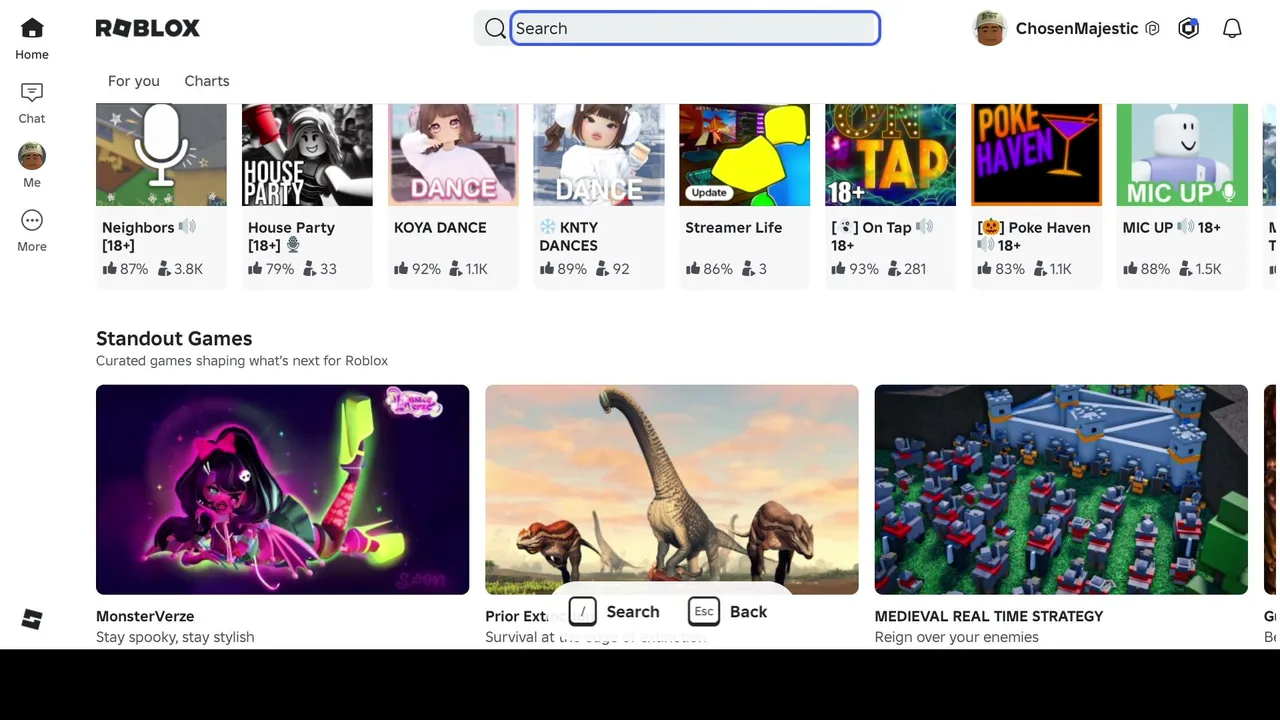Open the MonsterVerze standout game image
The width and height of the screenshot is (1280, 720).
pos(282,490)
